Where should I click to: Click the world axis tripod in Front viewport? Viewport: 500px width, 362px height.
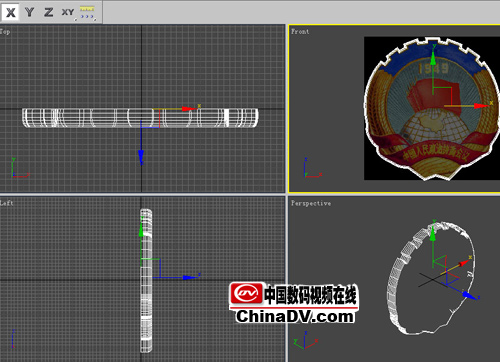312,168
